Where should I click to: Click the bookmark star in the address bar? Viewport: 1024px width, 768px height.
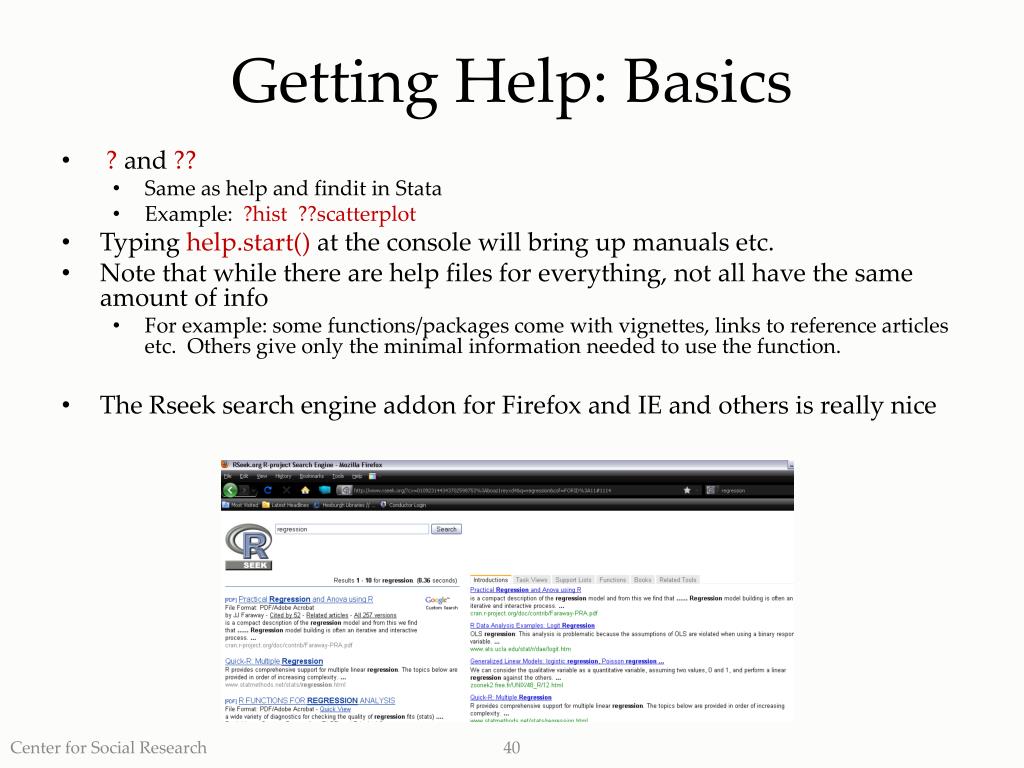click(x=687, y=490)
